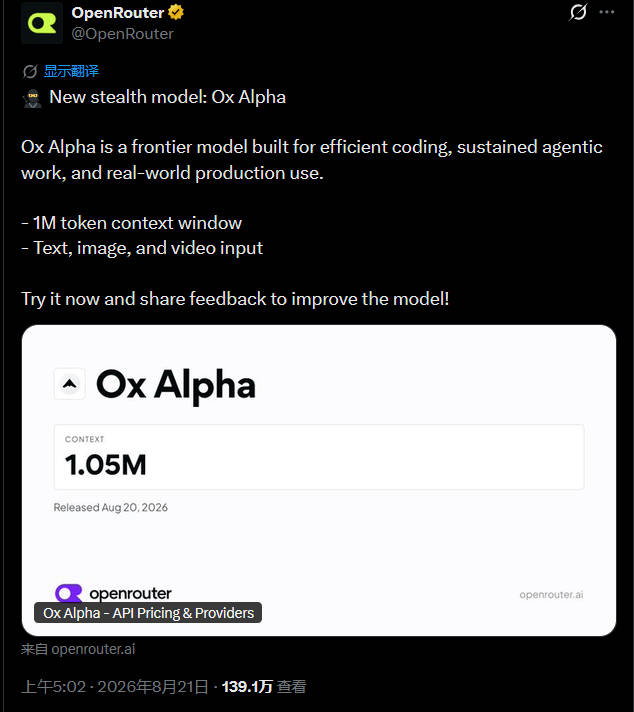Open Grok explain icon at top right
Viewport: 634px width, 712px height.
point(578,12)
